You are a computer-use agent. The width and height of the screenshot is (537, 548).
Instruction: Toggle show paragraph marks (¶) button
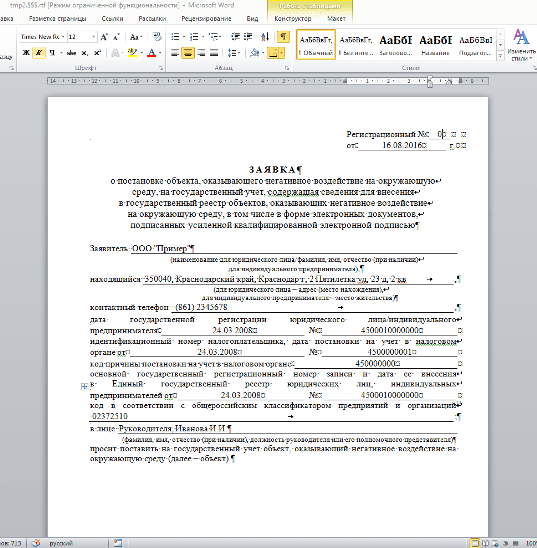(x=283, y=37)
